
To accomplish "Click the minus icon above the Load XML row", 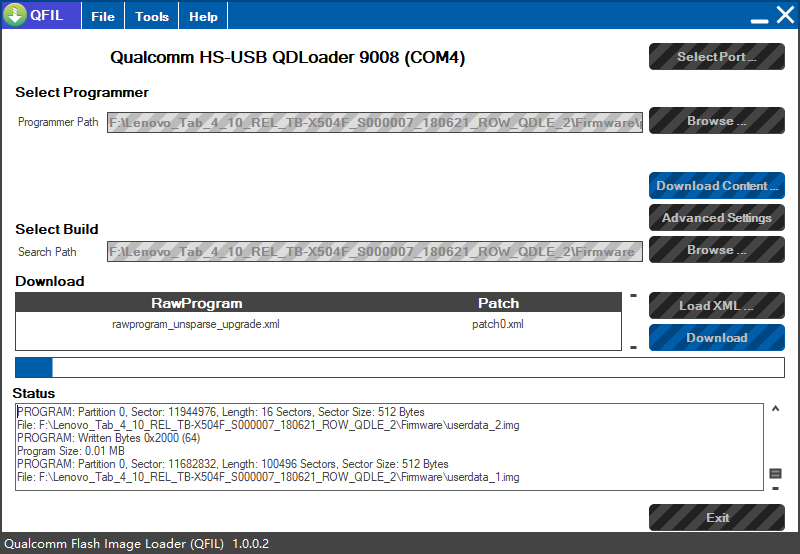I will (633, 295).
